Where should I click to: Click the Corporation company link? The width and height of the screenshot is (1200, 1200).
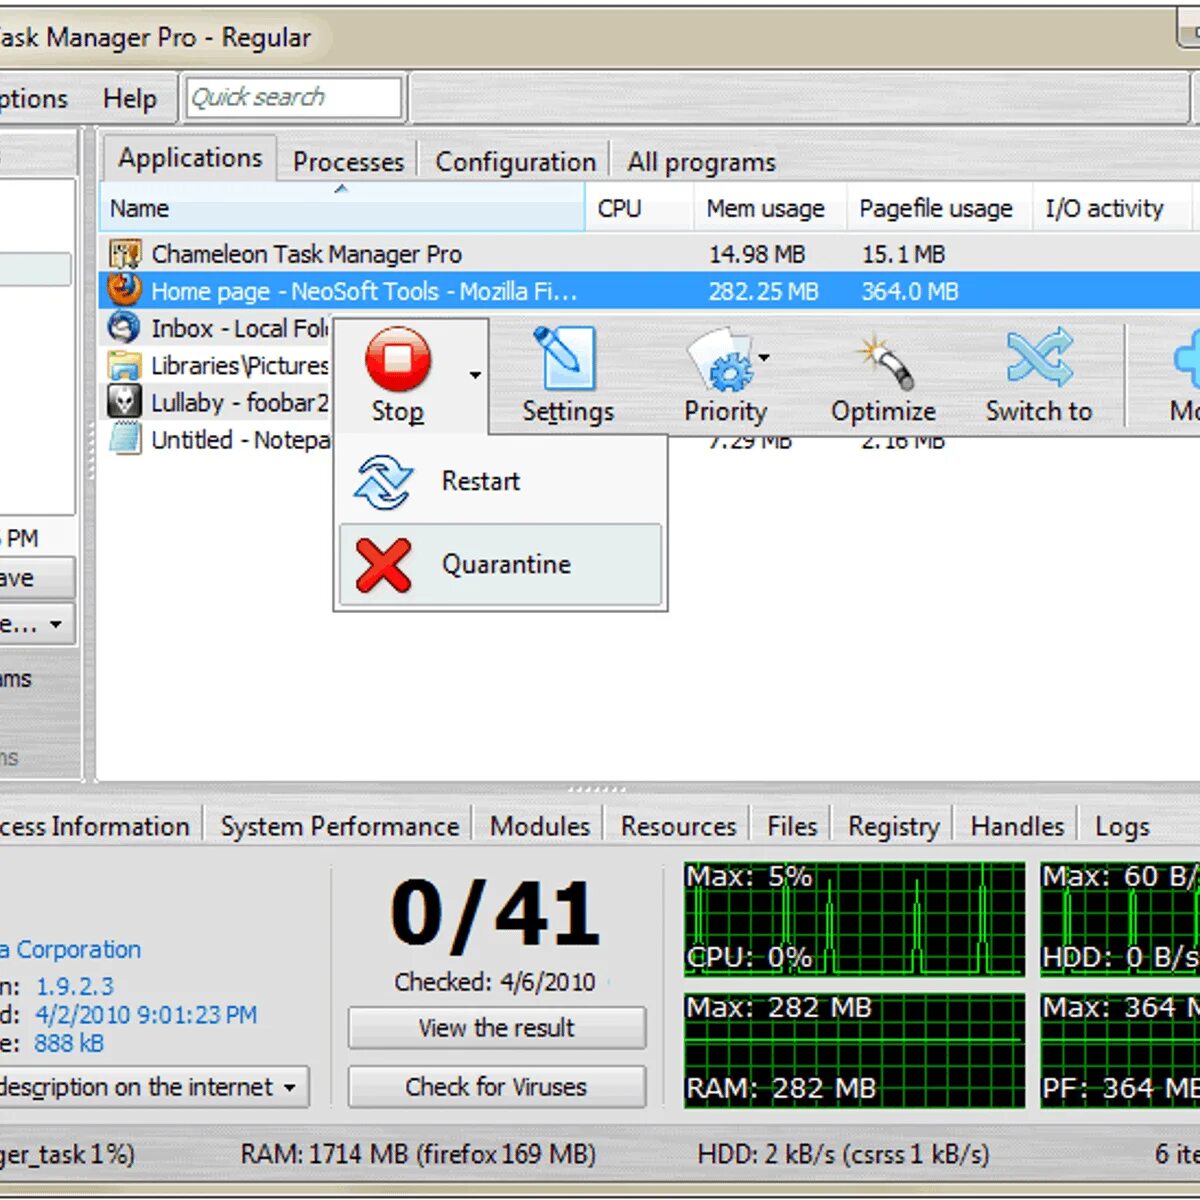pos(70,949)
